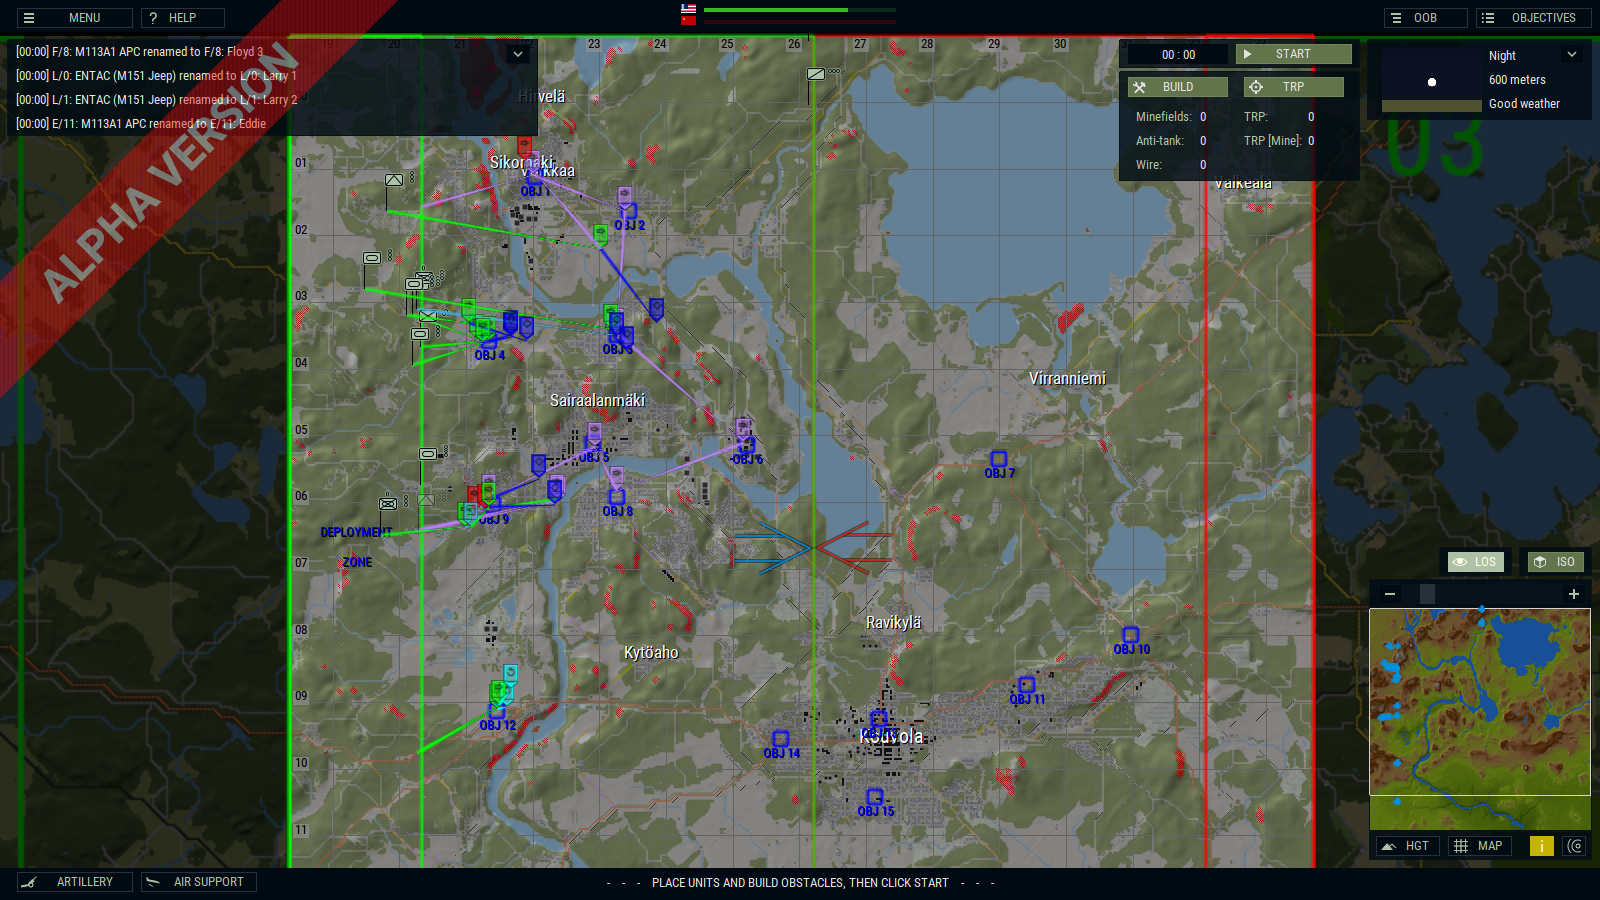Select the BUILD obstacles mode
This screenshot has width=1600, height=900.
1178,87
